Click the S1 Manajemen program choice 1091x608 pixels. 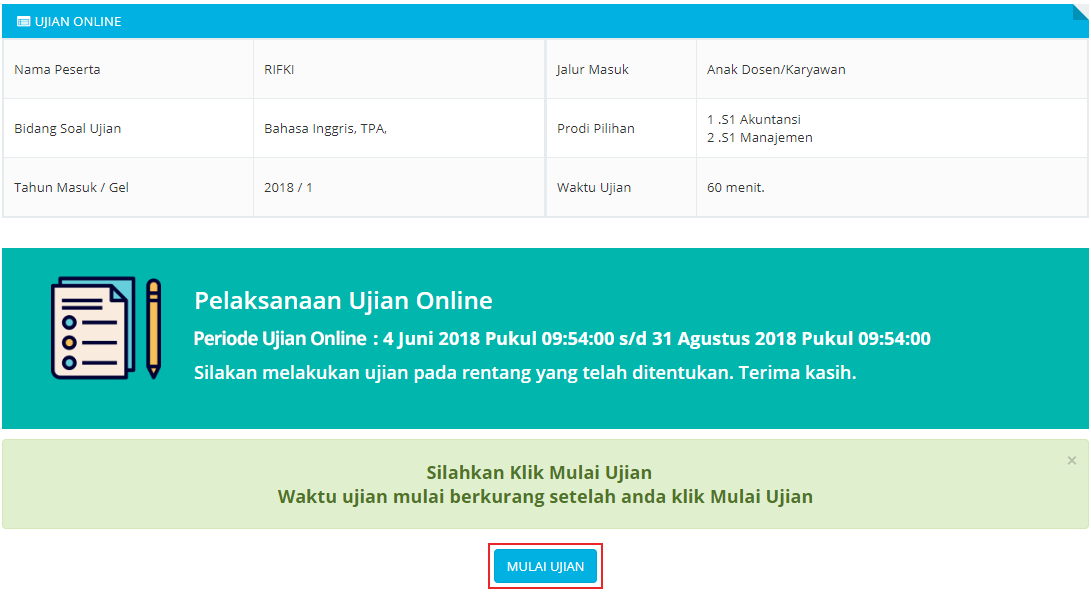(760, 138)
